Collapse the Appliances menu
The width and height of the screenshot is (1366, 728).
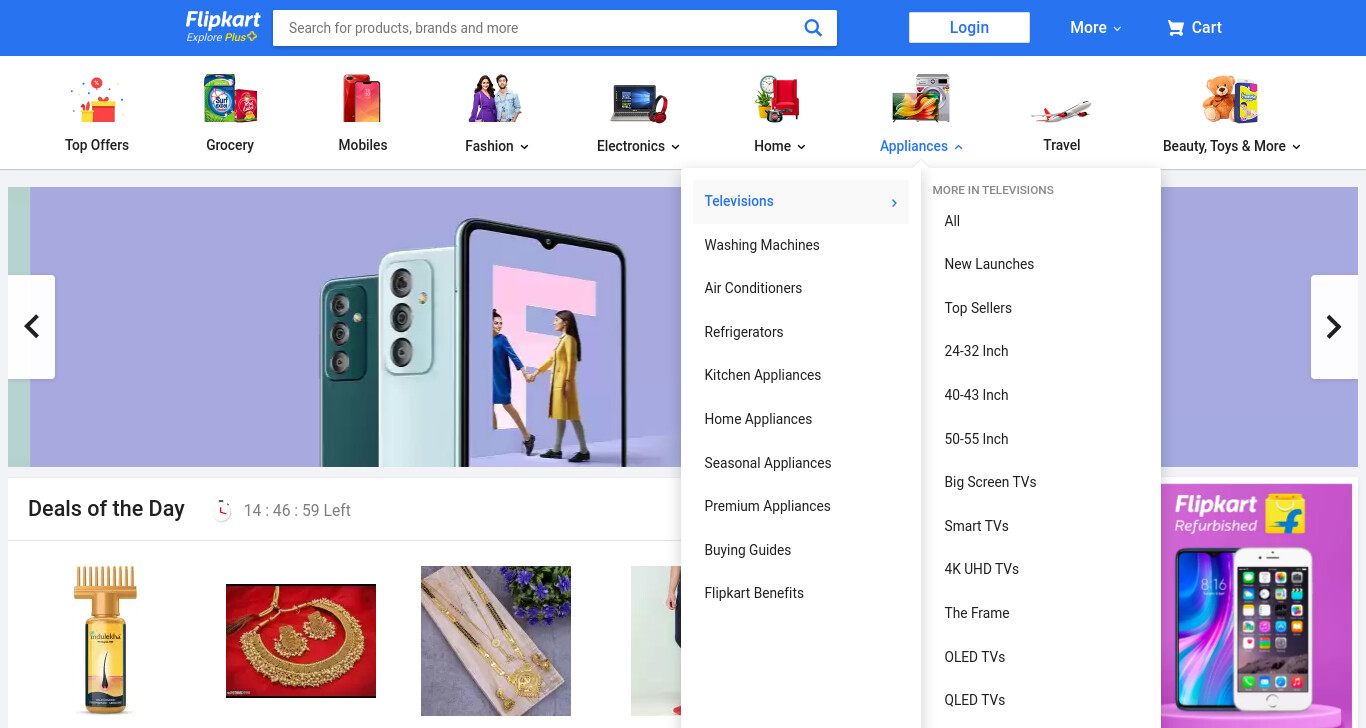click(921, 146)
